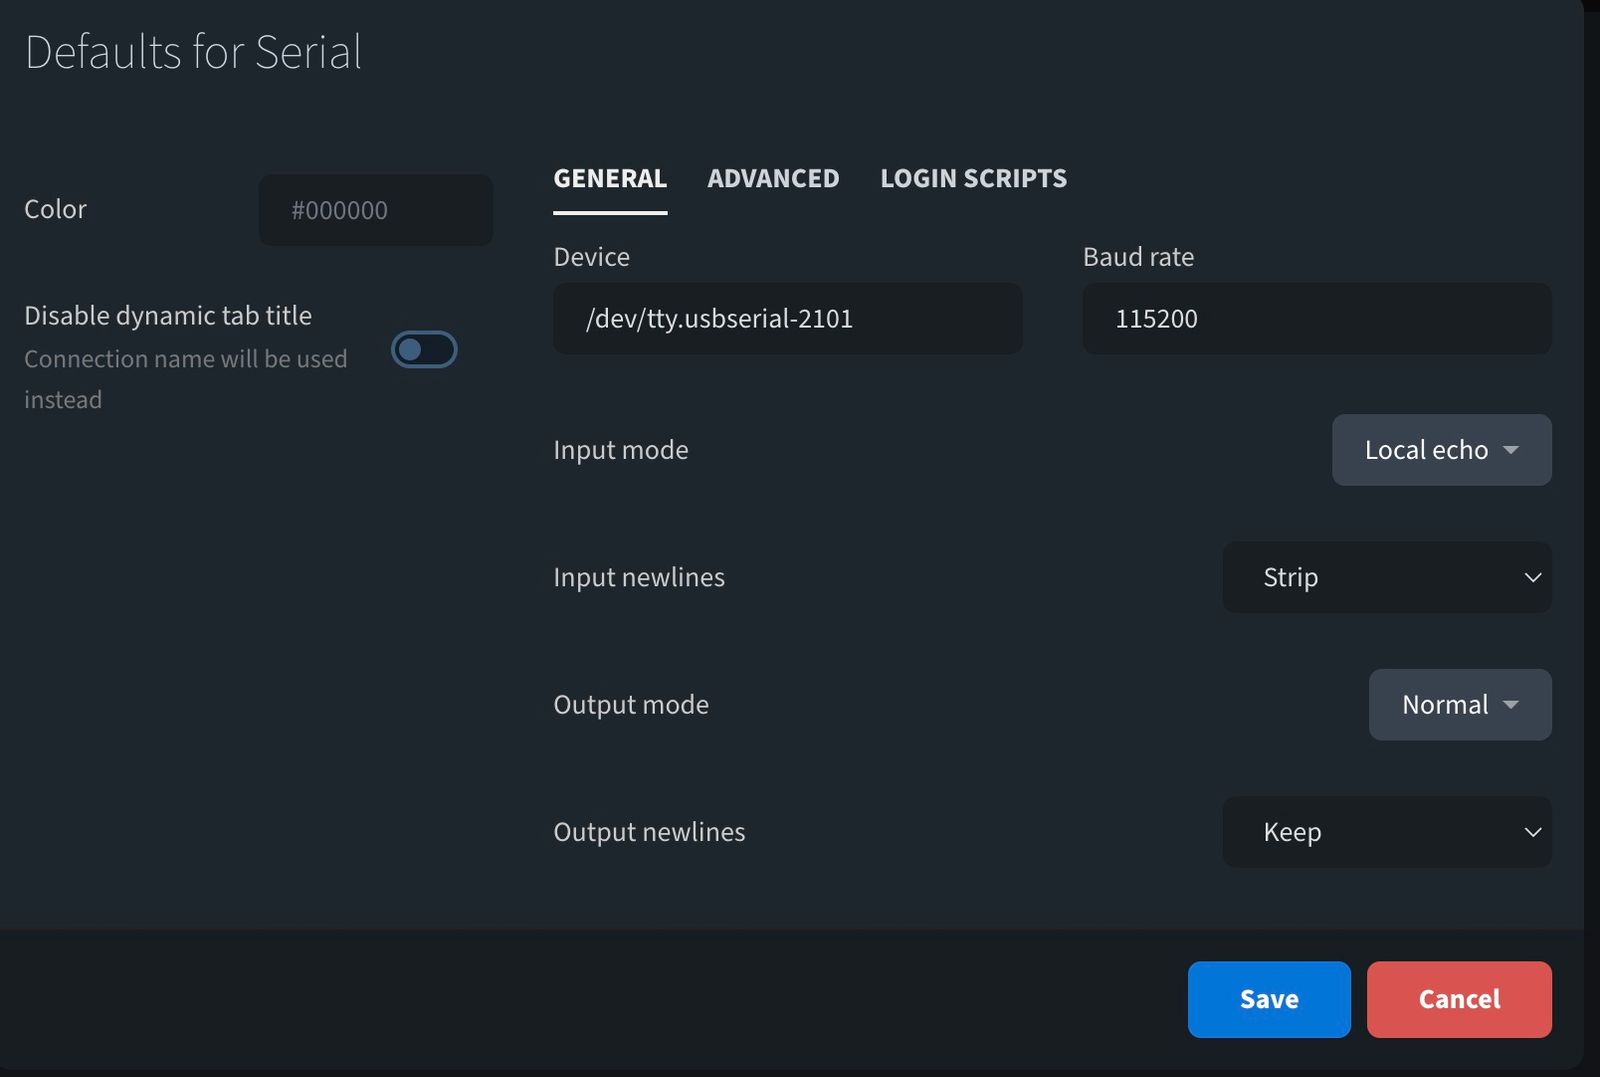Click the "Baud rate" field label

pyautogui.click(x=1138, y=257)
